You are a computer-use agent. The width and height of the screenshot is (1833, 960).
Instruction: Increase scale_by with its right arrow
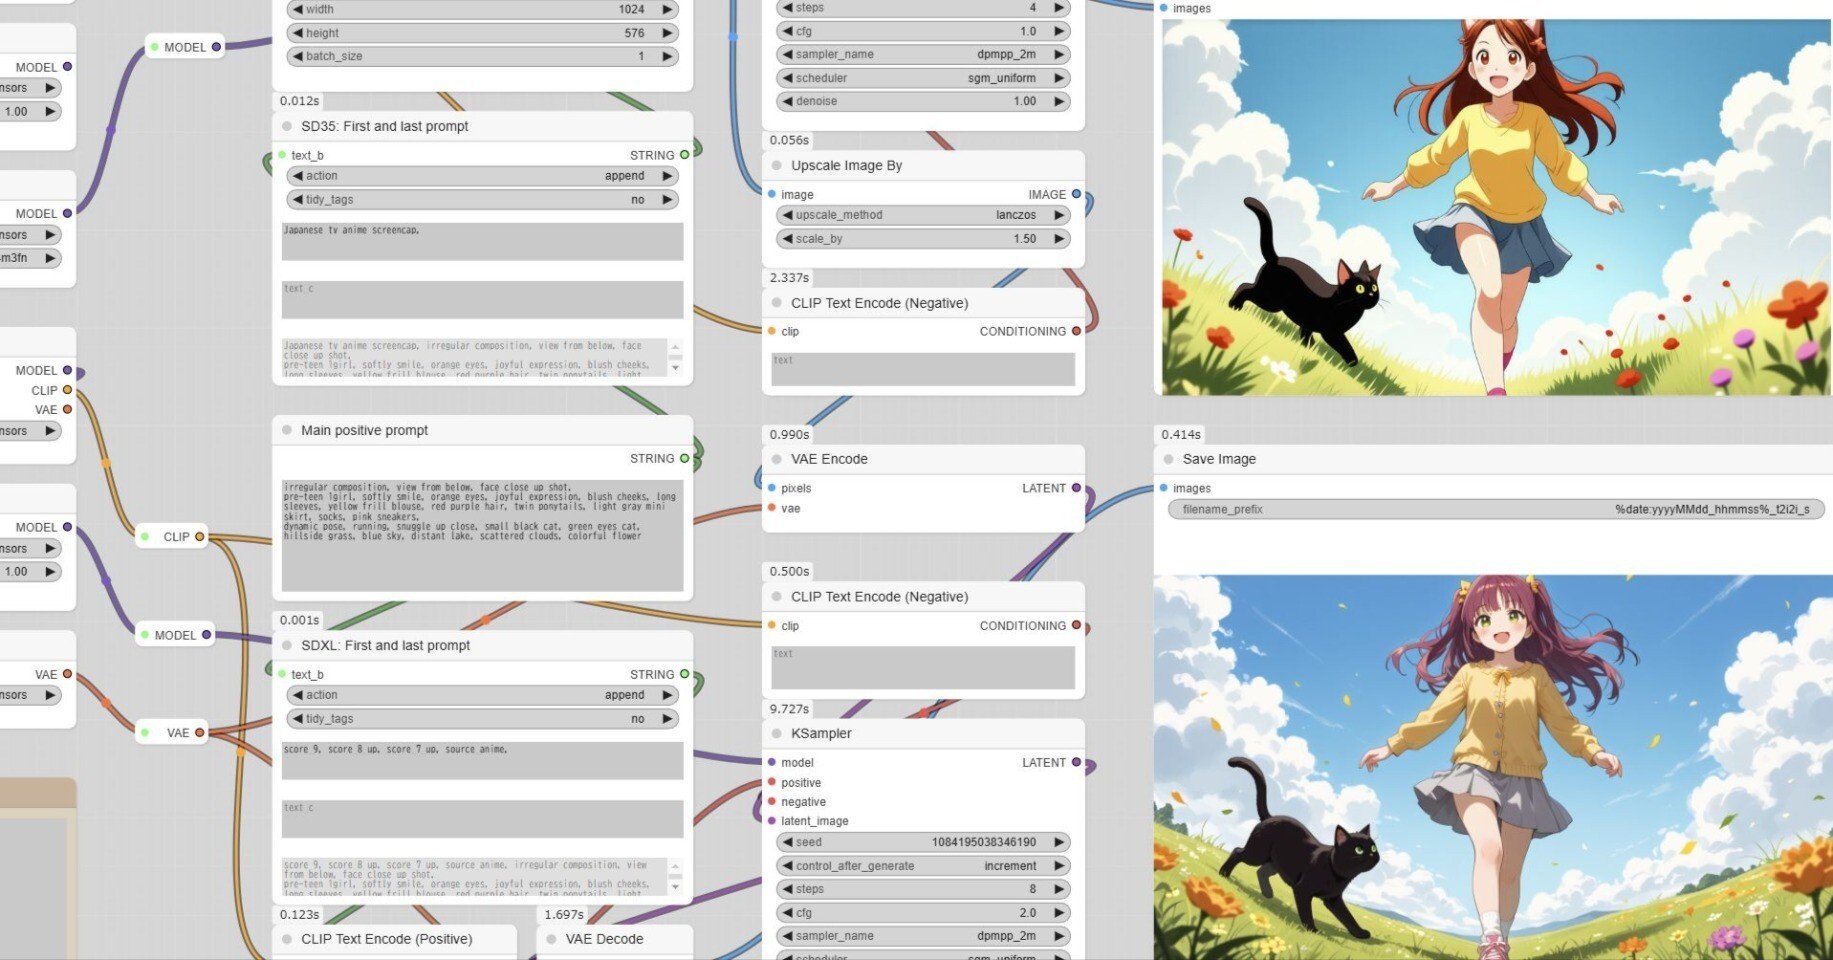click(x=1059, y=239)
